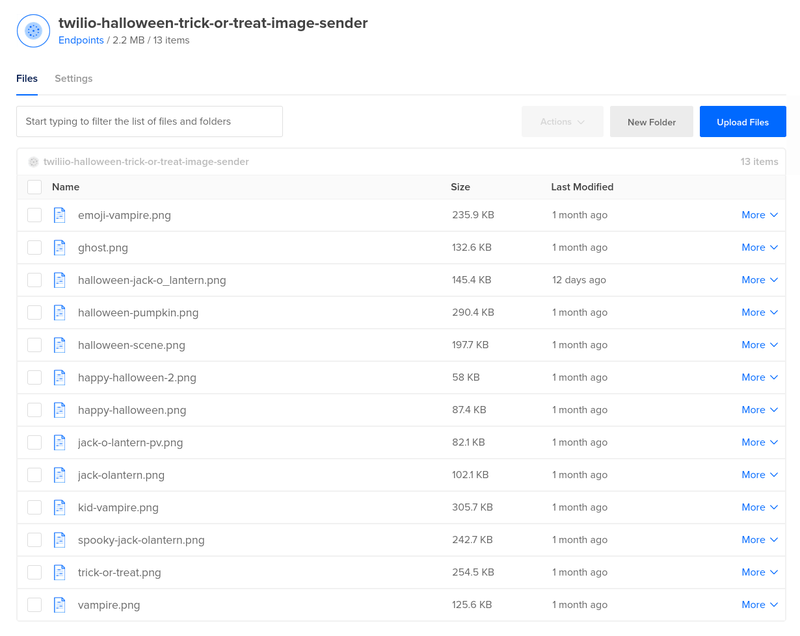Click file icon for halloween-scene.png
The height and width of the screenshot is (636, 800).
[x=60, y=345]
